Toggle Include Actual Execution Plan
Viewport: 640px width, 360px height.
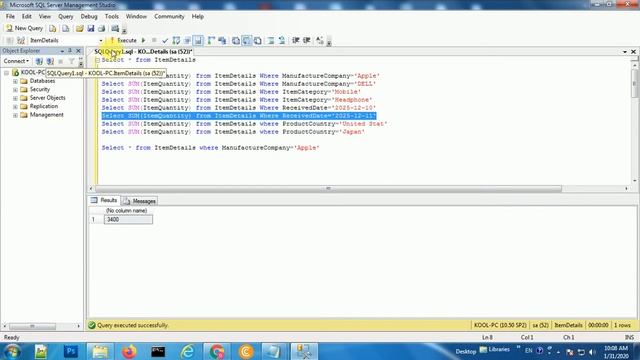pyautogui.click(x=211, y=40)
